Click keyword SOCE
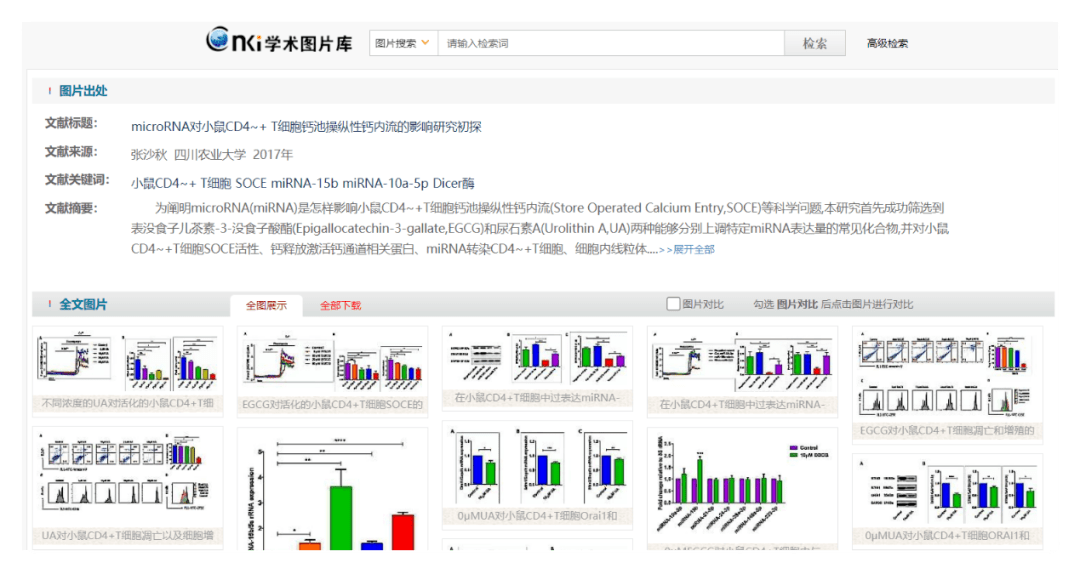 pyautogui.click(x=251, y=183)
